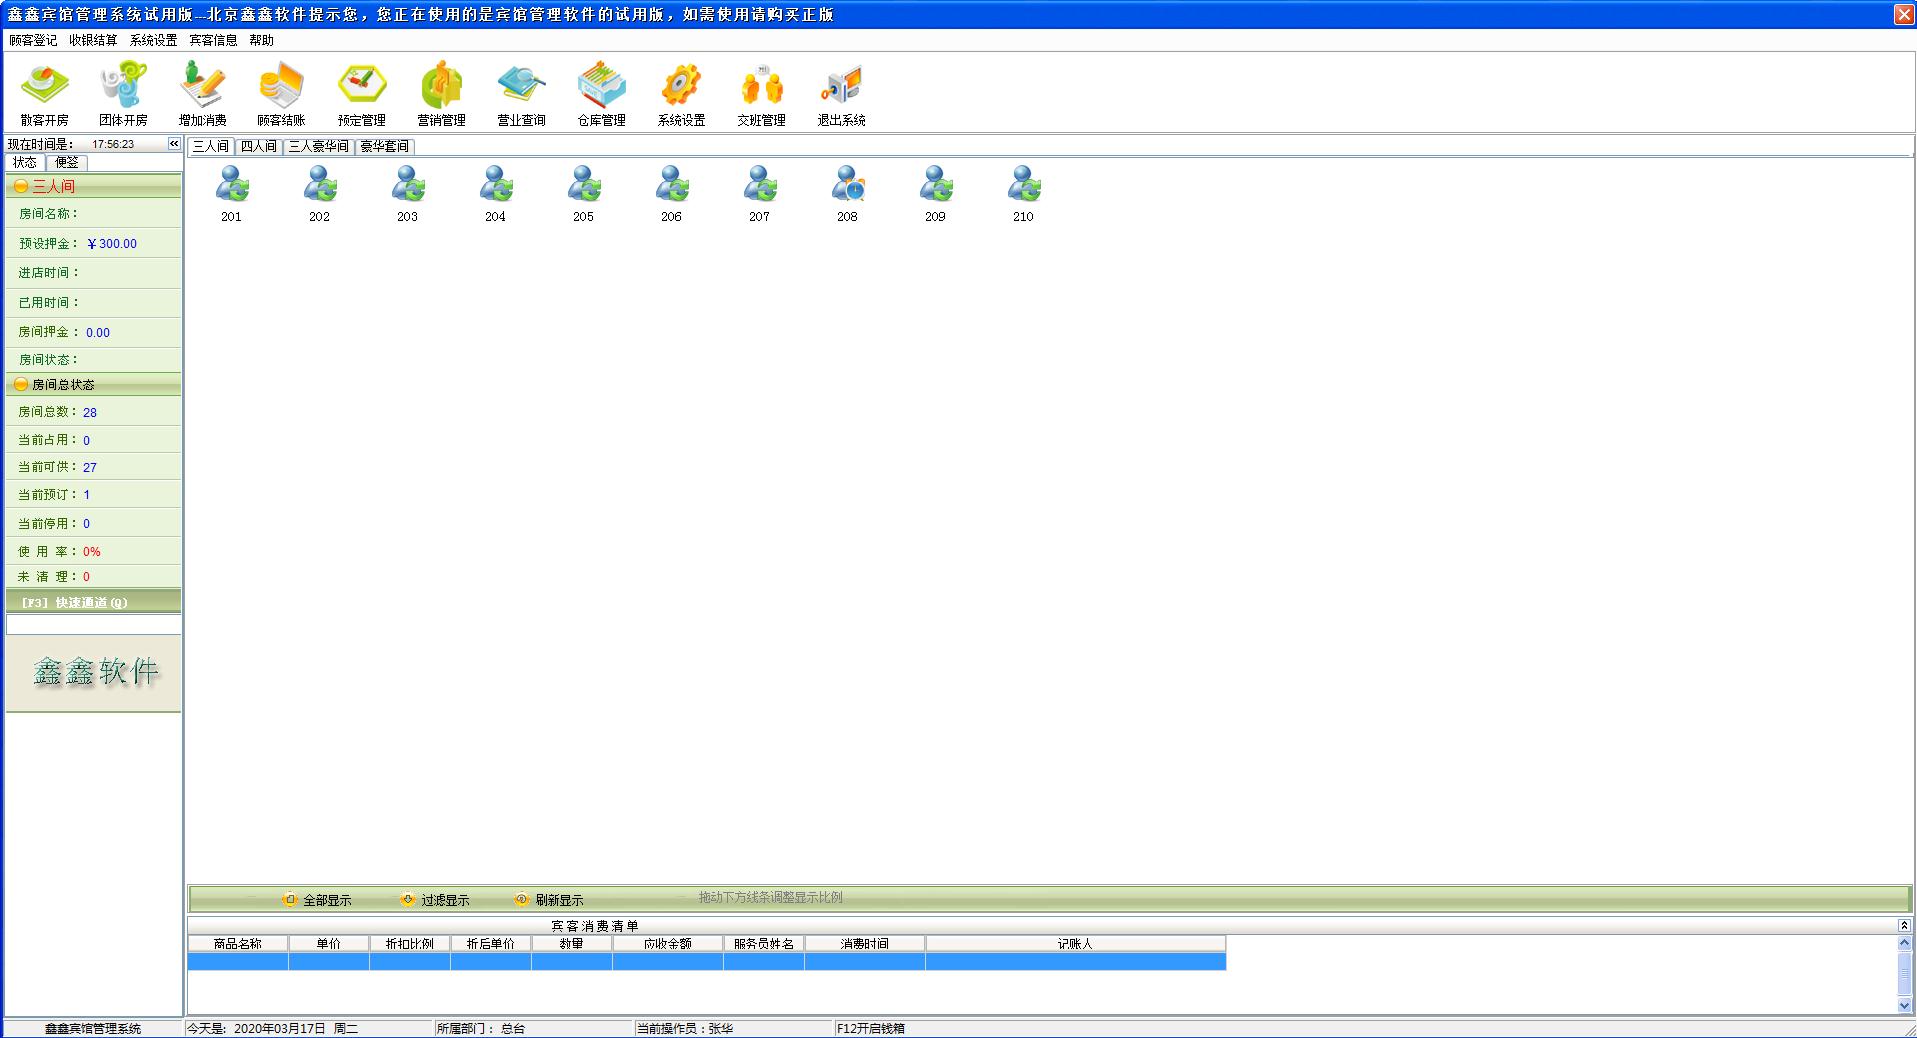Open the 团体开房 group check-in icon

pyautogui.click(x=123, y=94)
